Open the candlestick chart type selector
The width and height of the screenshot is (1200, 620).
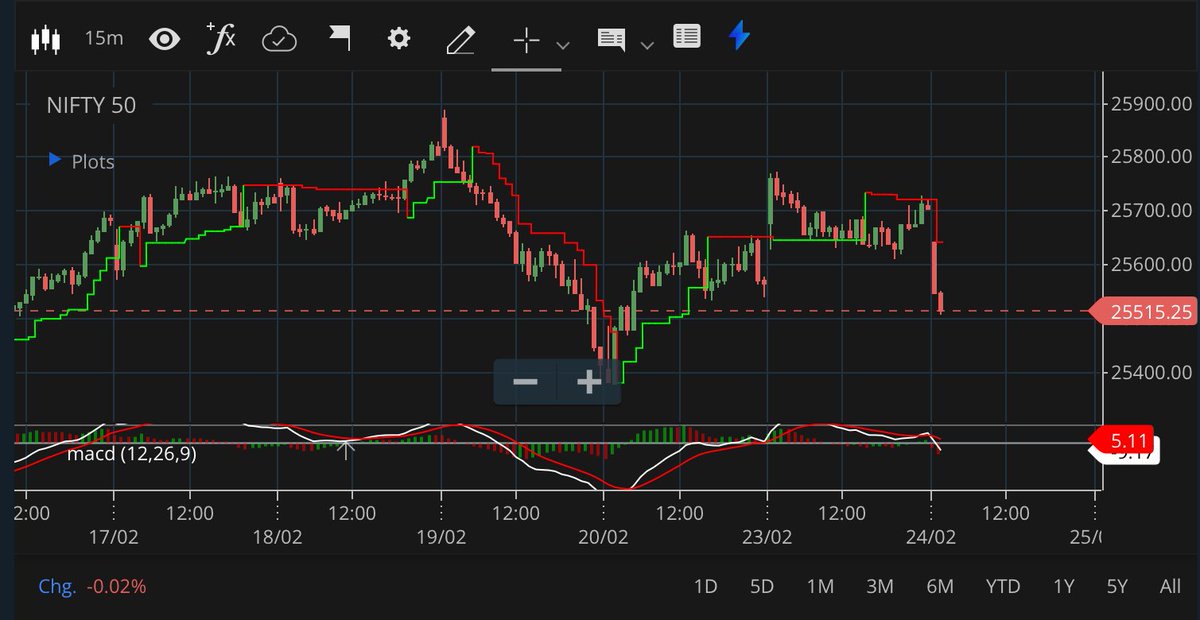46,39
